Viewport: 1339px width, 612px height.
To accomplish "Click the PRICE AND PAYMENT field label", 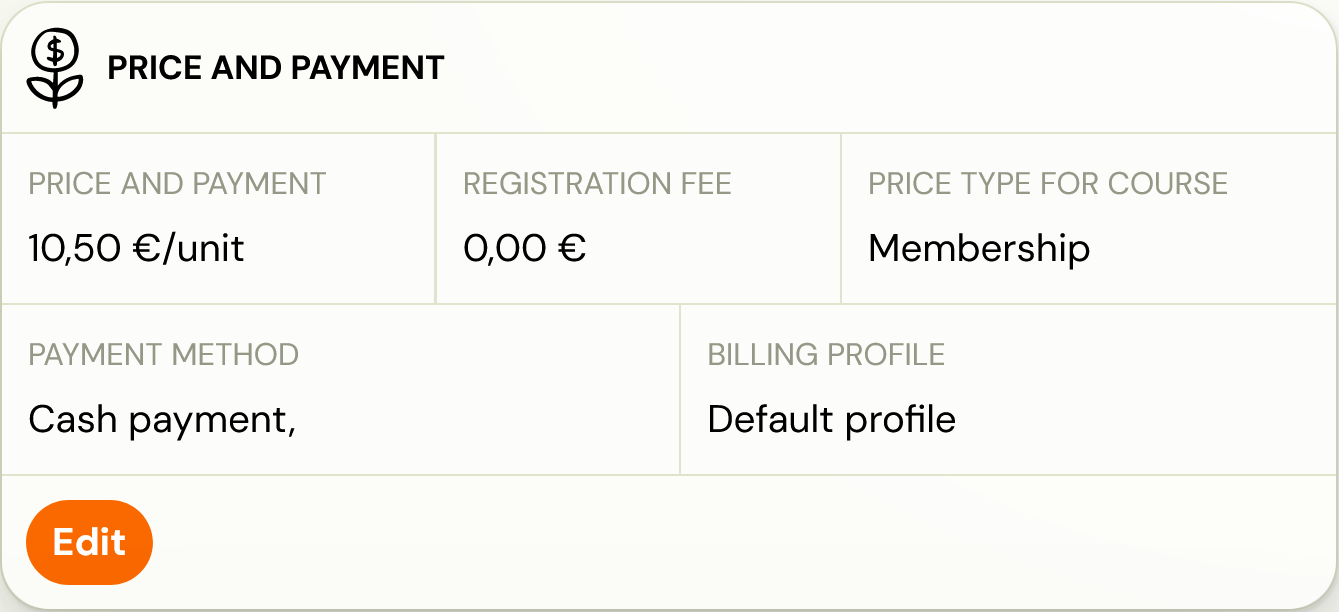I will tap(177, 184).
